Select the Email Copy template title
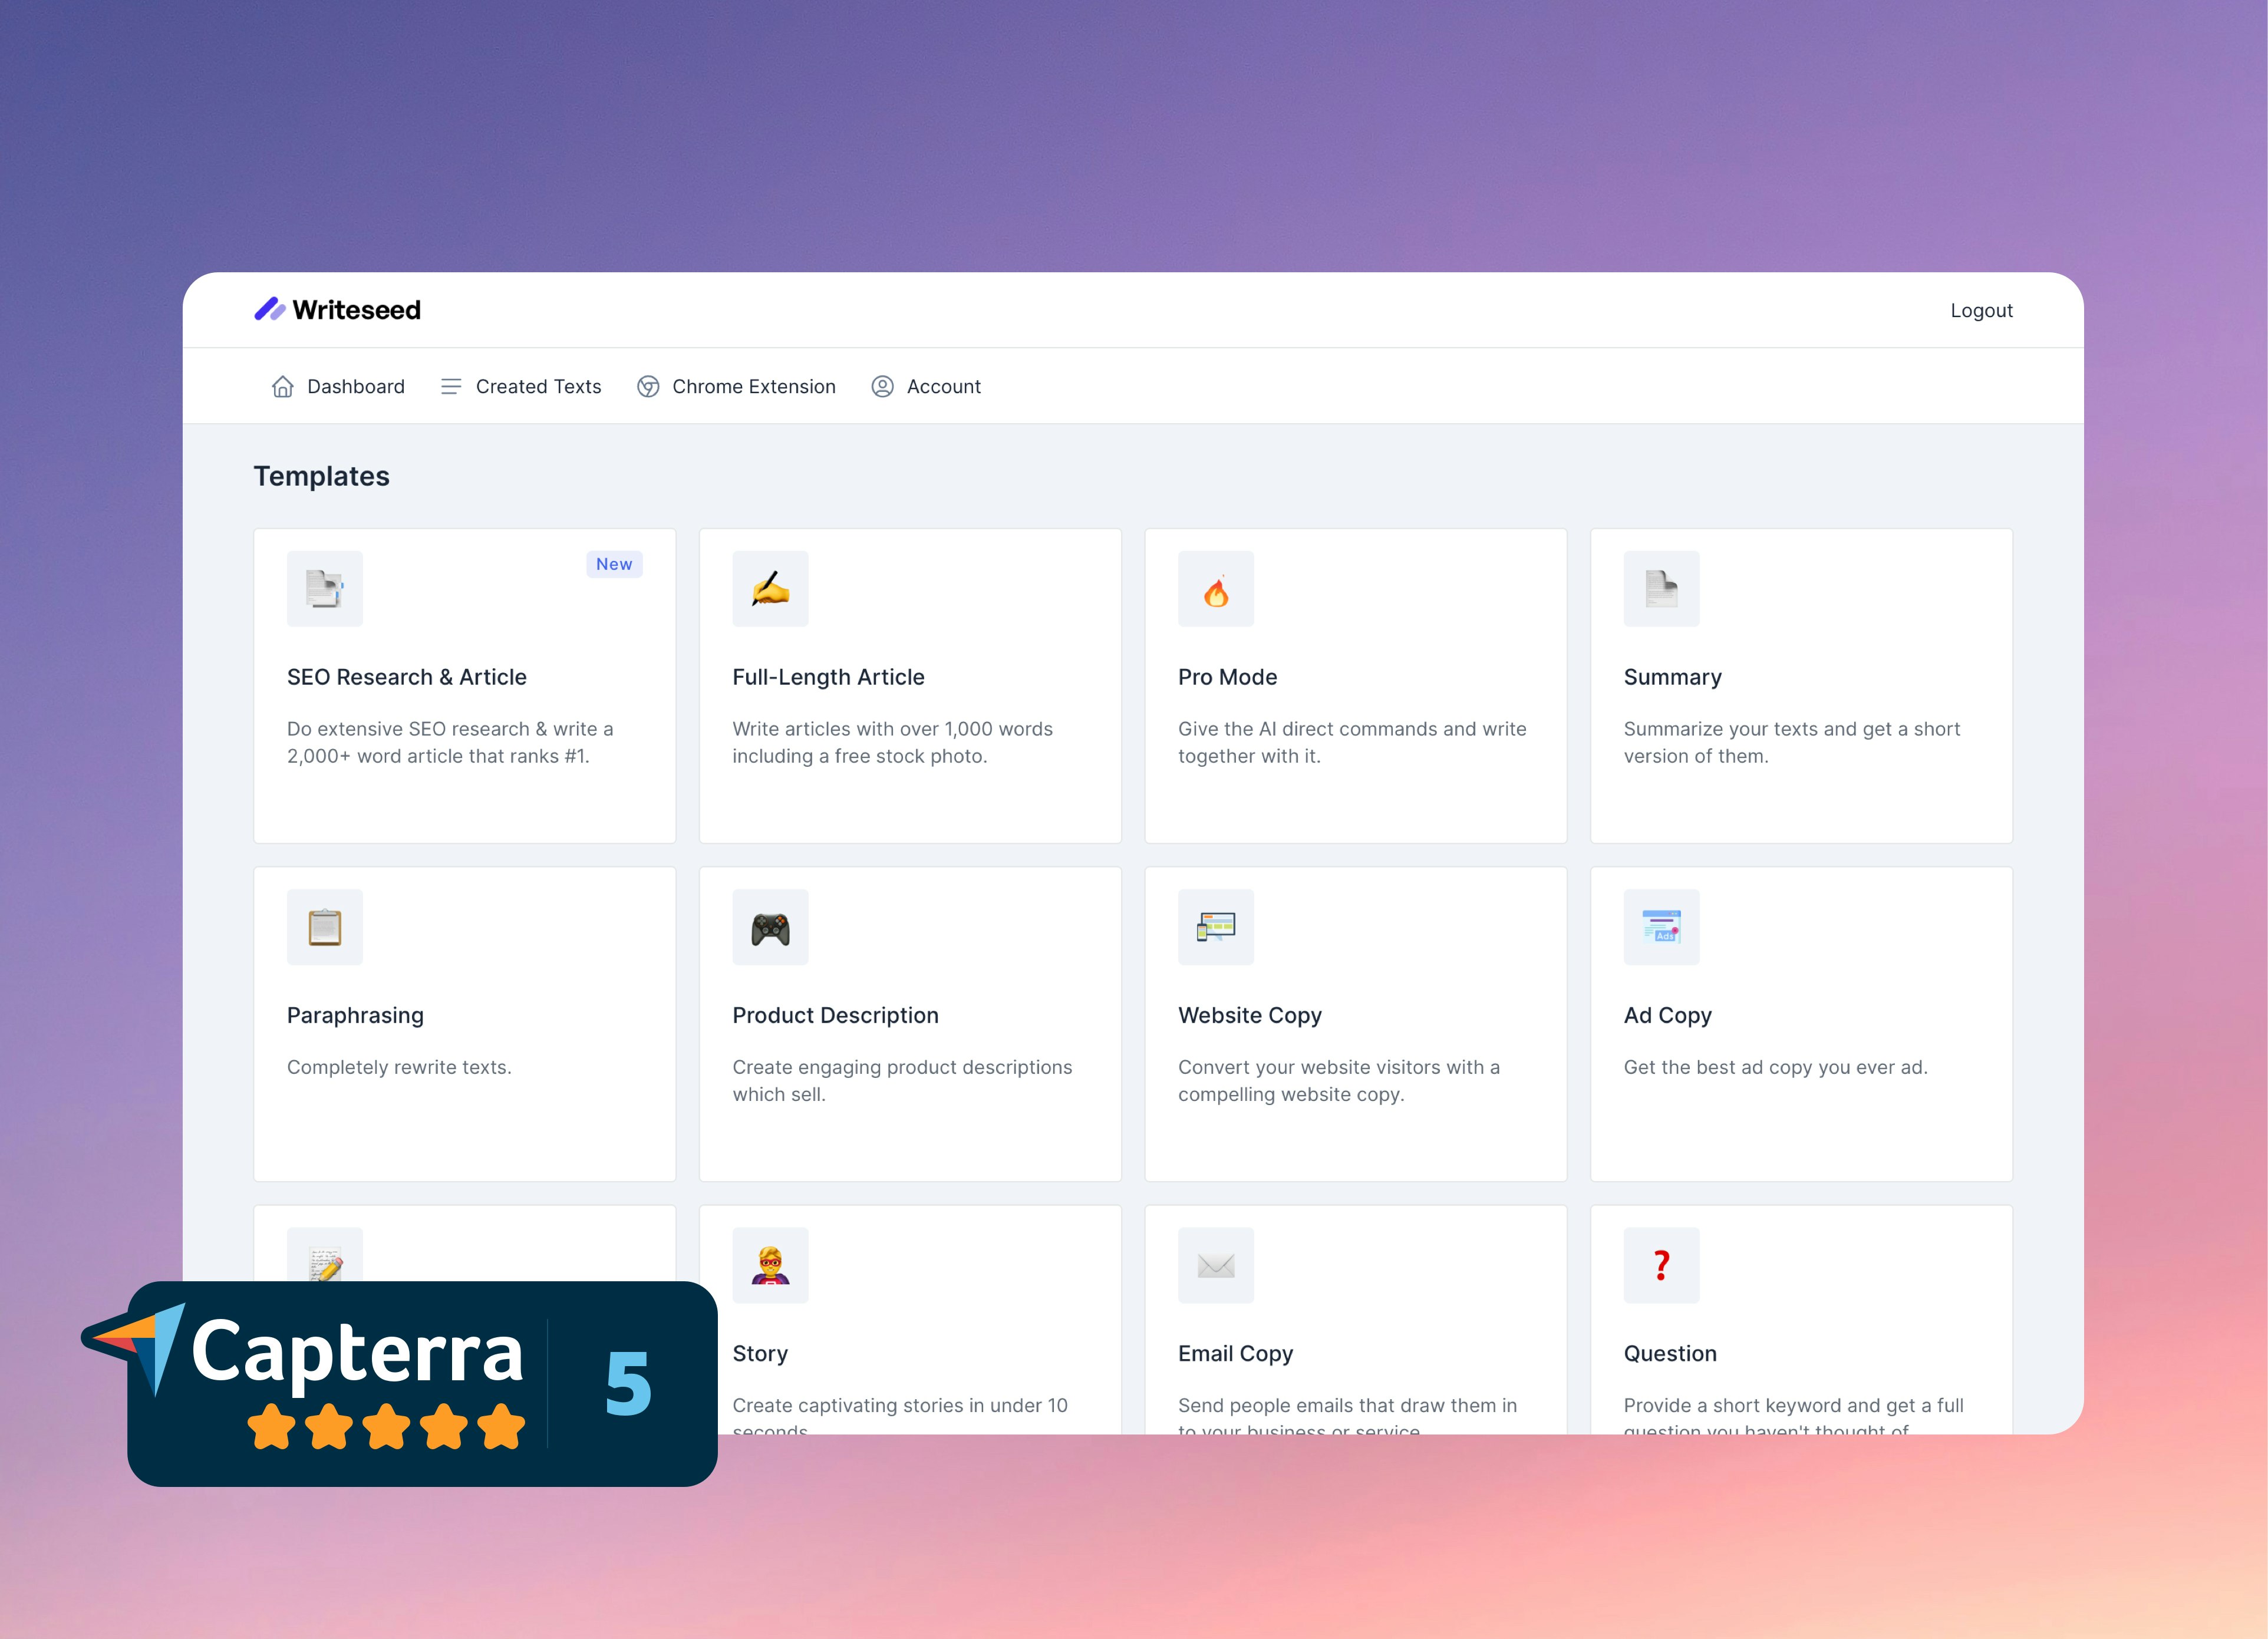 tap(1235, 1353)
